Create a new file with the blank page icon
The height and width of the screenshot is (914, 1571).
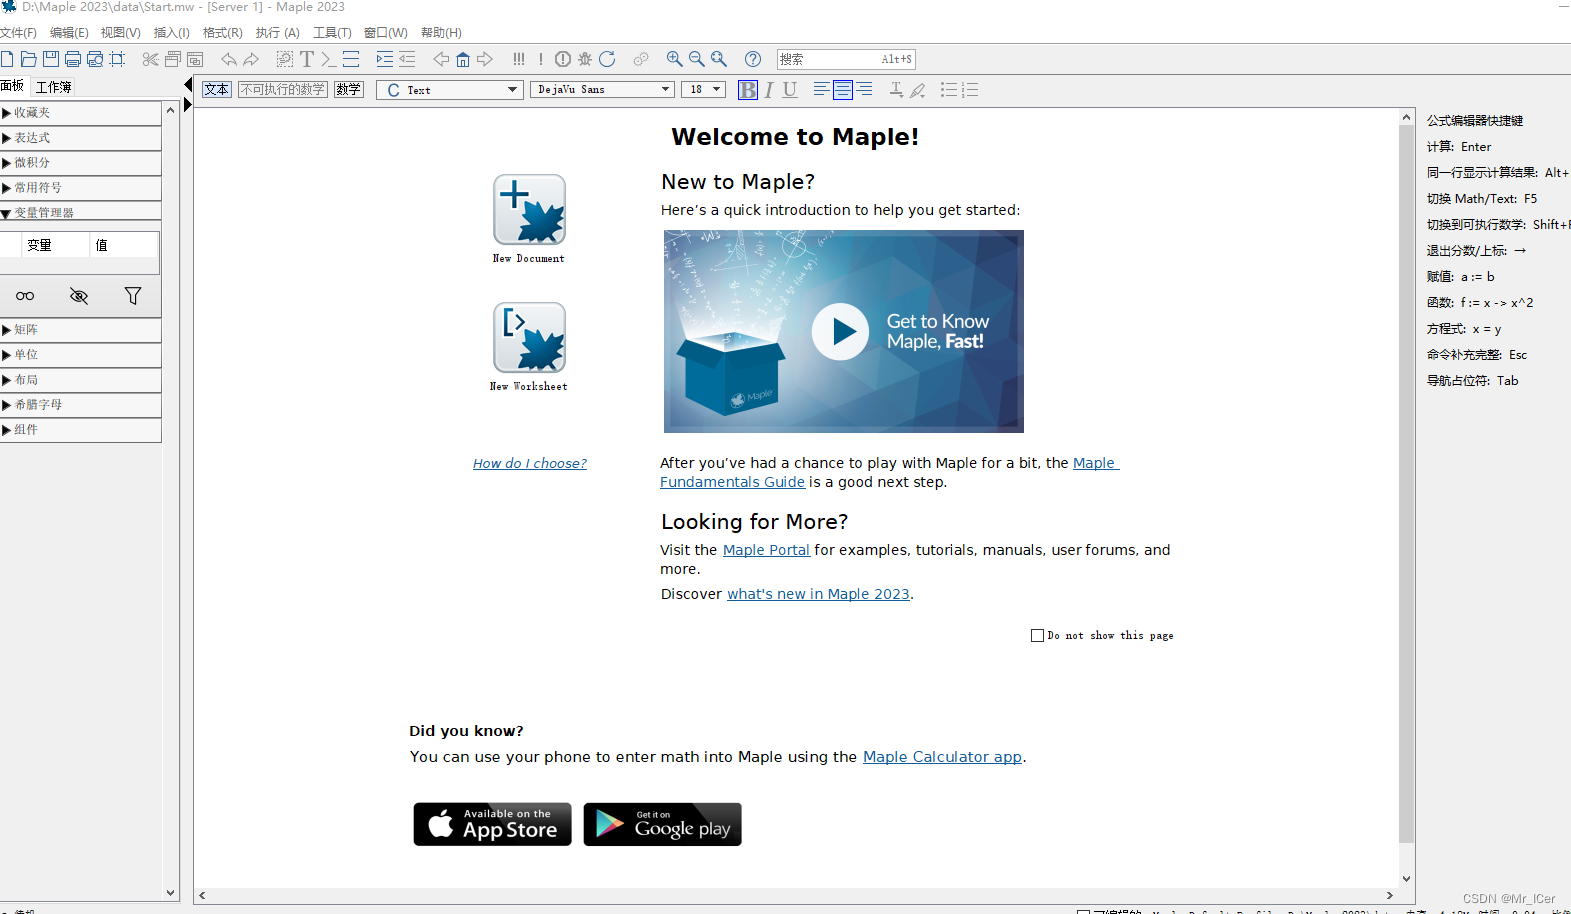click(7, 59)
